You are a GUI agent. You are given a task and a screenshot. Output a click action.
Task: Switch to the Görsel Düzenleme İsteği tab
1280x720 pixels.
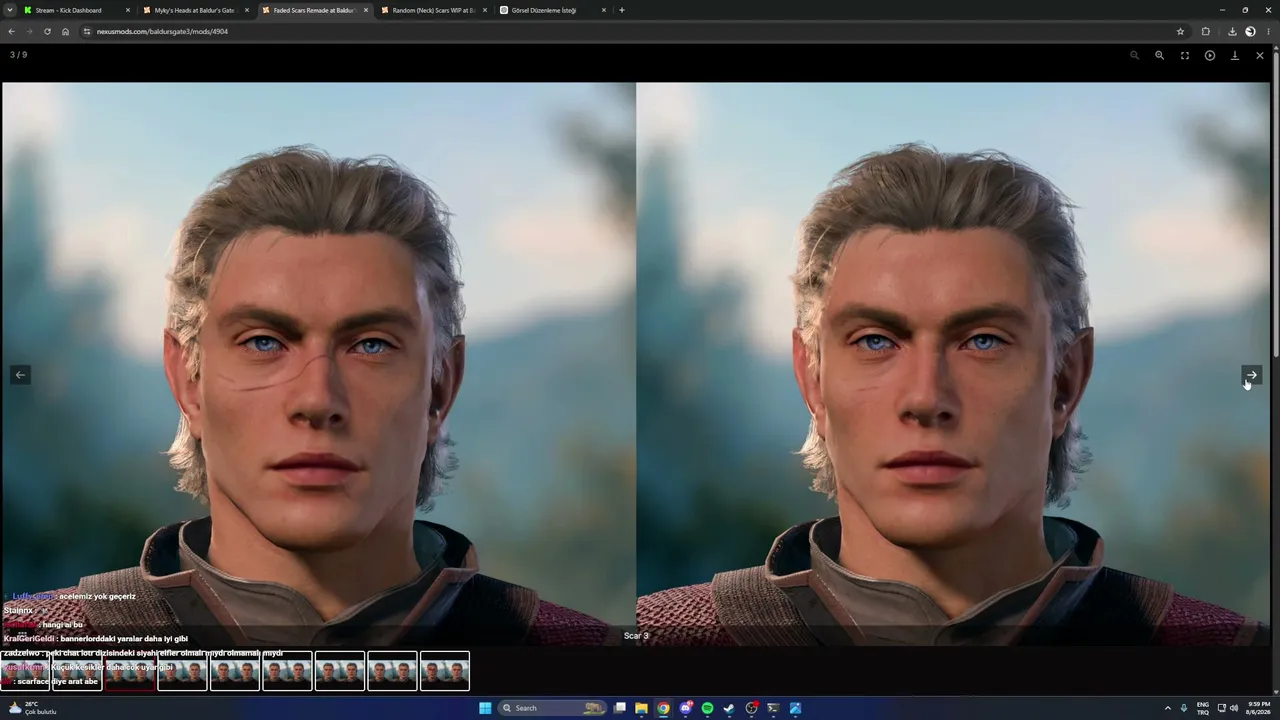click(553, 10)
